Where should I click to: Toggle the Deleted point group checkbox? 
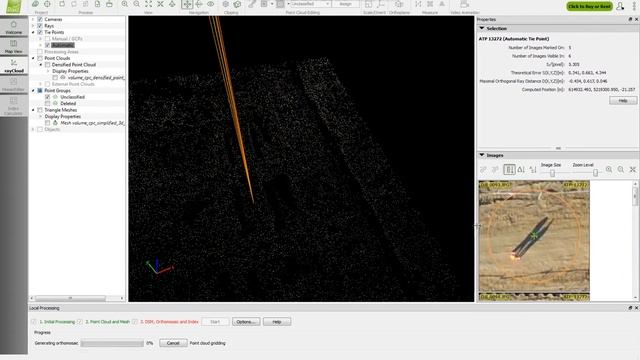47,104
